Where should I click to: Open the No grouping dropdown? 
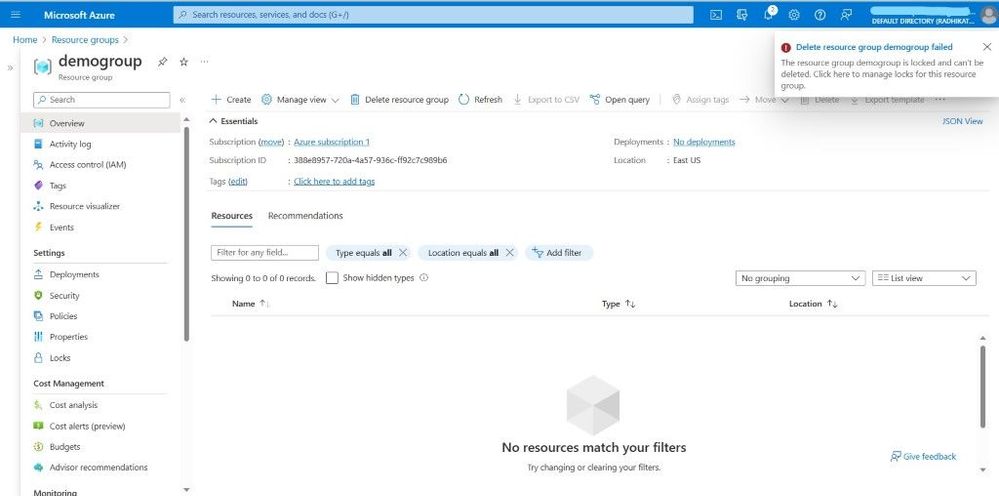[800, 278]
